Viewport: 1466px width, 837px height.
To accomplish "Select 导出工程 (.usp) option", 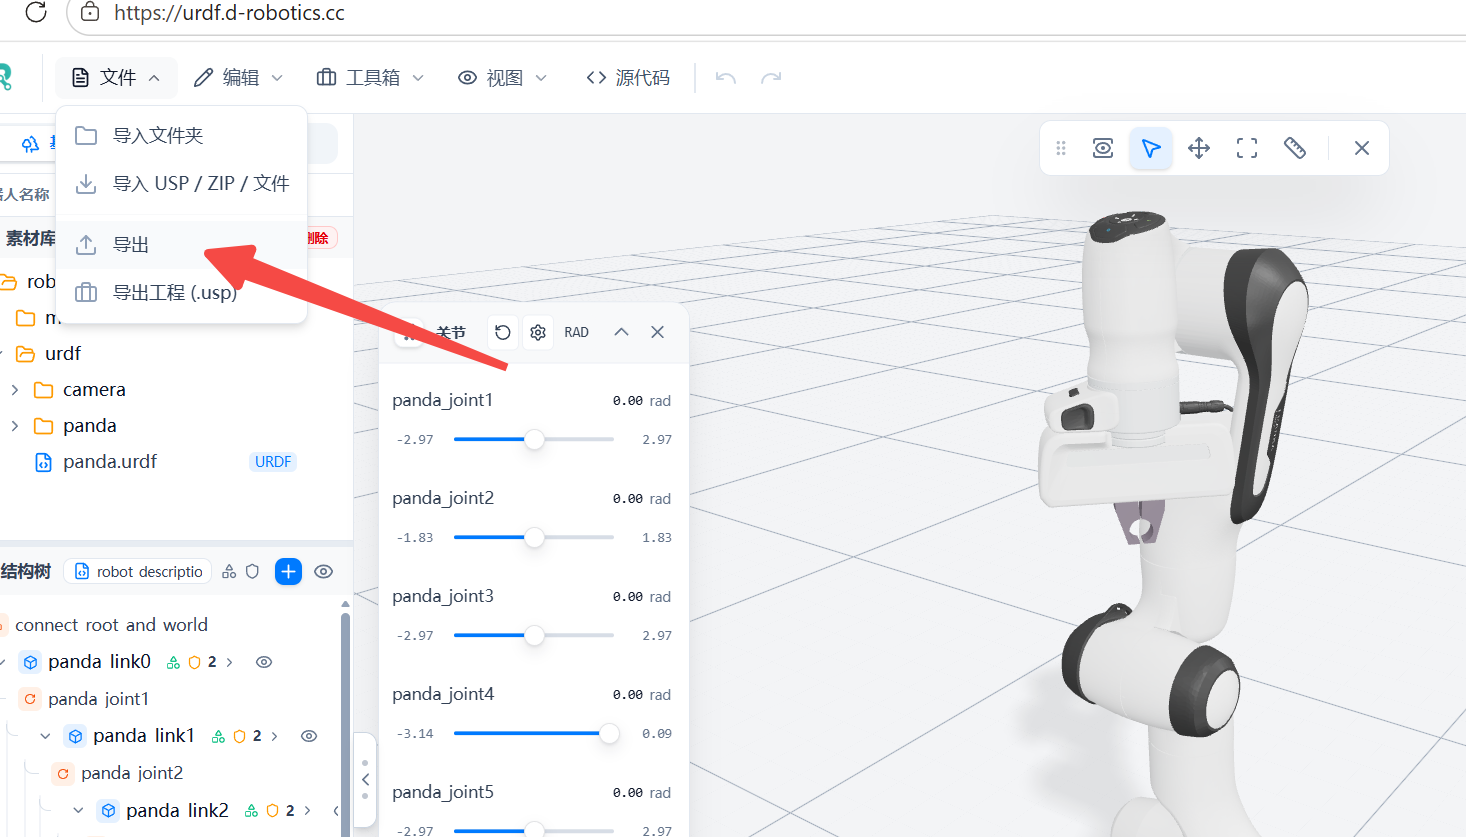I will (x=181, y=292).
